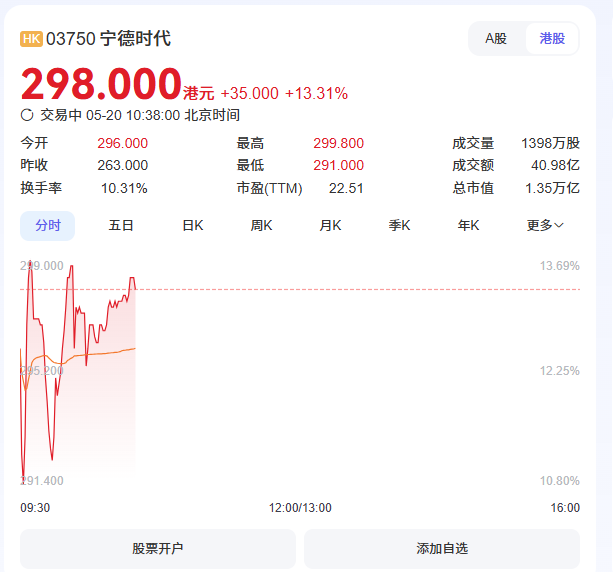613x572 pixels.
Task: Switch to the 日K daily candlestick tab
Action: click(192, 226)
